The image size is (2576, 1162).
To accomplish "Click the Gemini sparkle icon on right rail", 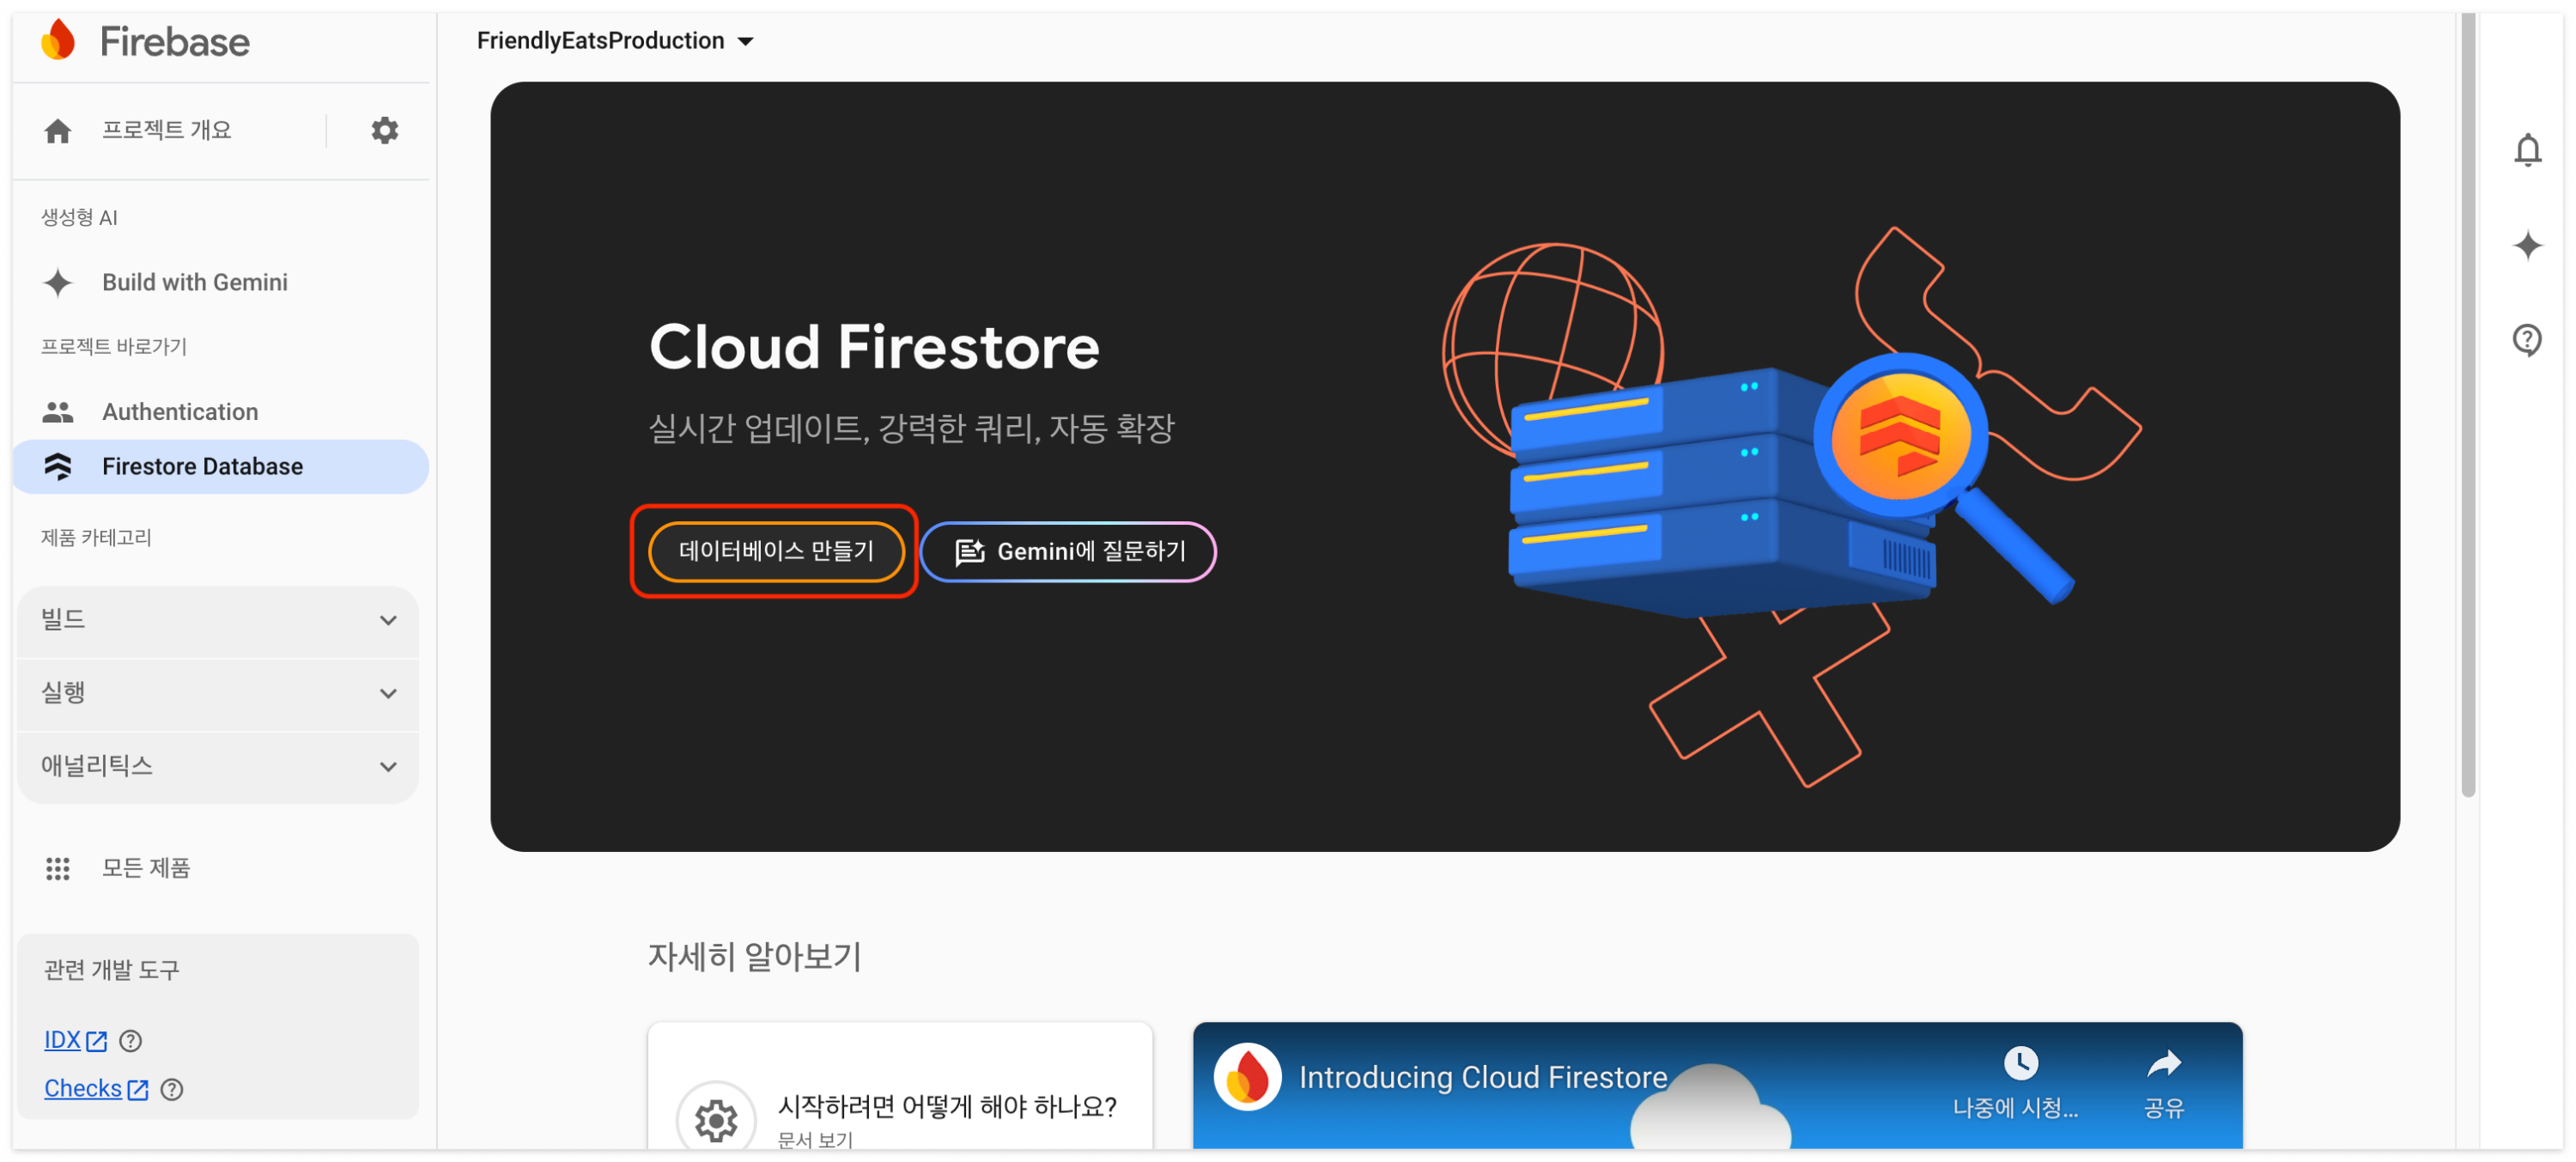I will click(2526, 245).
